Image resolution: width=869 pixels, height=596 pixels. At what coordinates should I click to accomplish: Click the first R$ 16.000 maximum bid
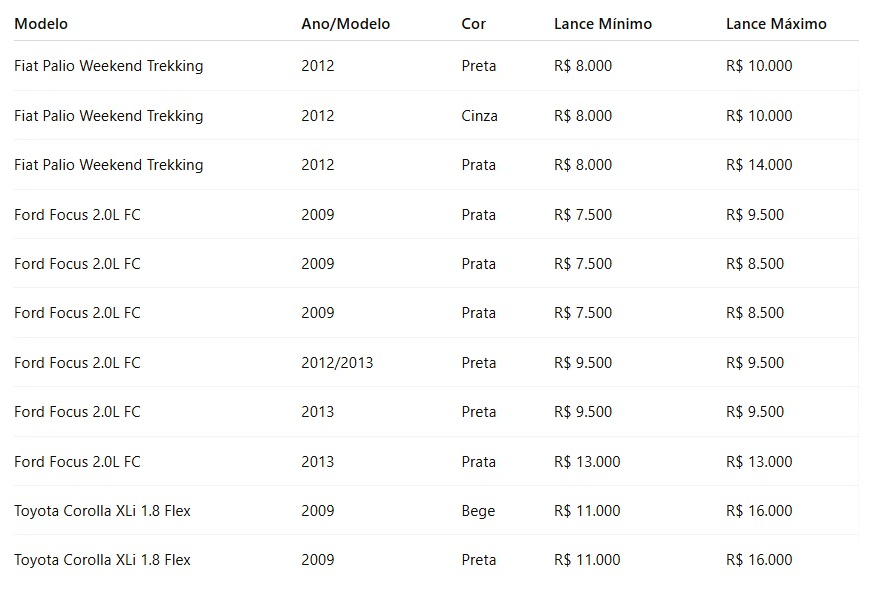pos(759,511)
